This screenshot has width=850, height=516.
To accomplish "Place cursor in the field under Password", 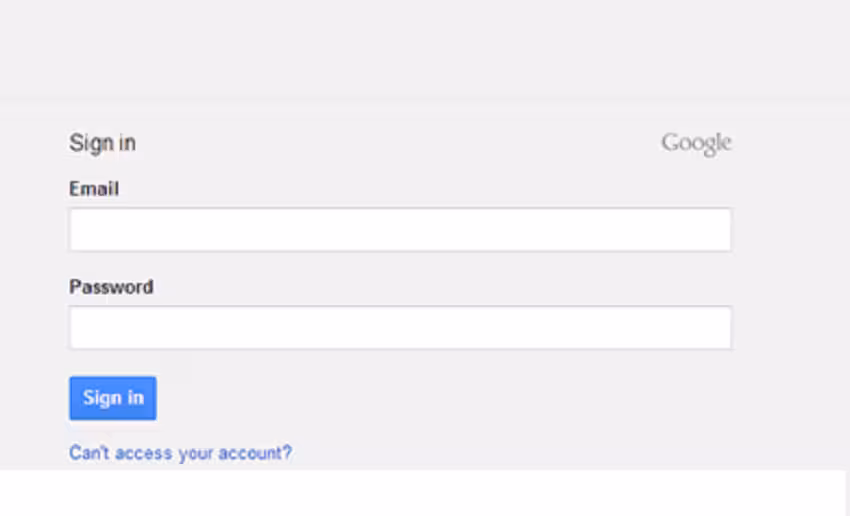I will [400, 328].
